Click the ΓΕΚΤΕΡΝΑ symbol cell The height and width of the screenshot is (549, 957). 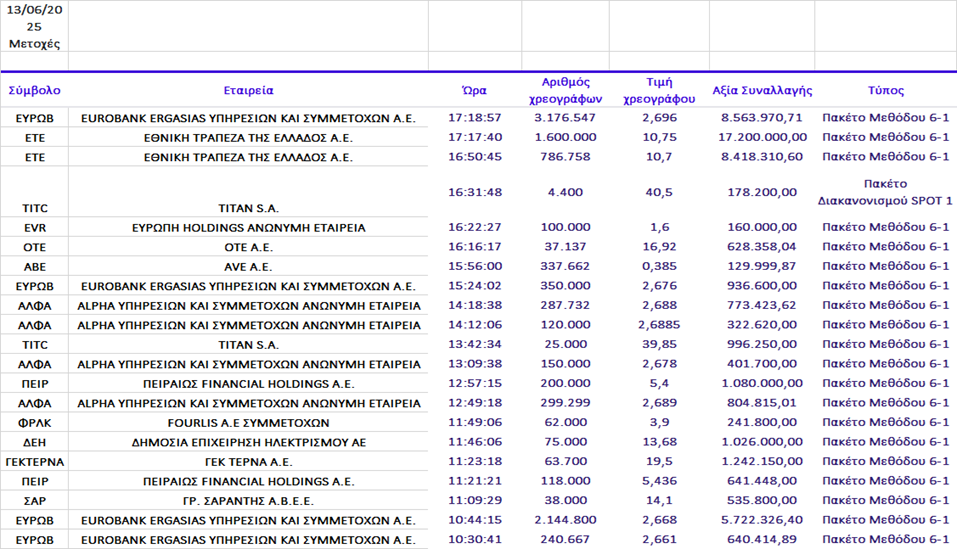pyautogui.click(x=34, y=462)
